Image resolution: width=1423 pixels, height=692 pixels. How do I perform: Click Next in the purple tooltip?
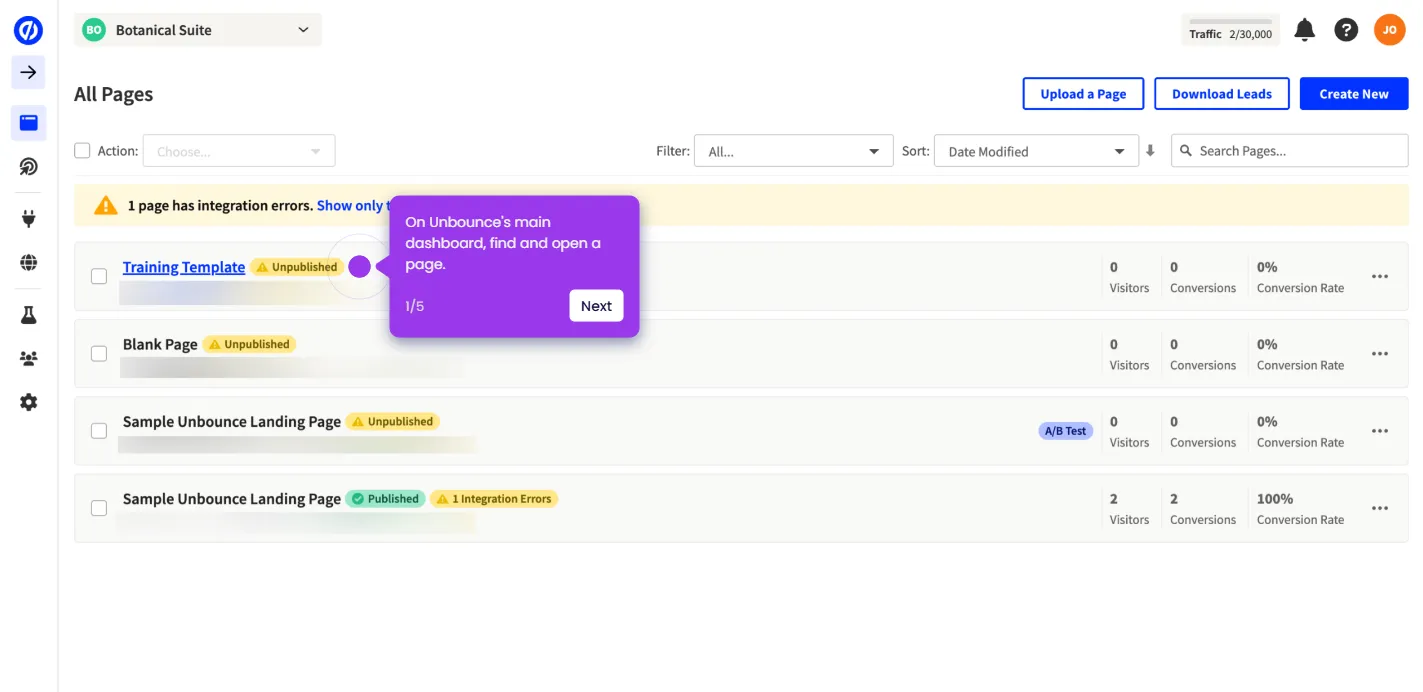click(x=596, y=306)
